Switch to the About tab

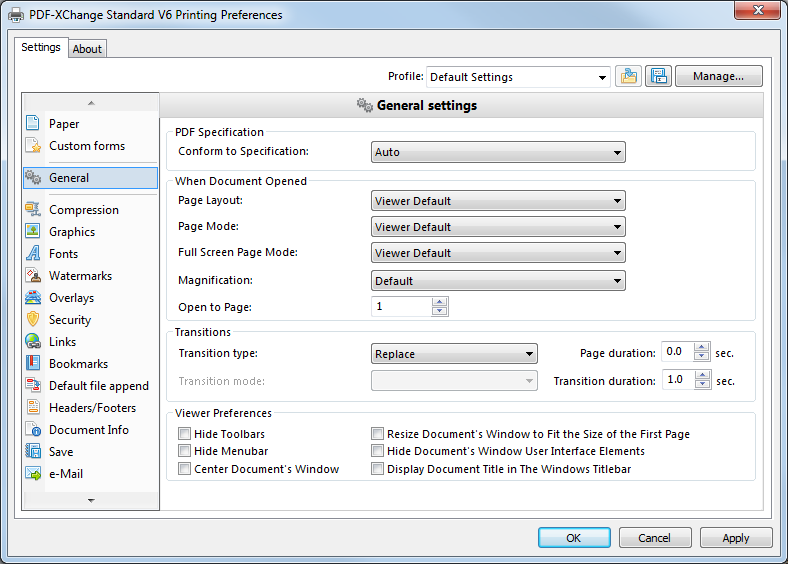click(87, 49)
